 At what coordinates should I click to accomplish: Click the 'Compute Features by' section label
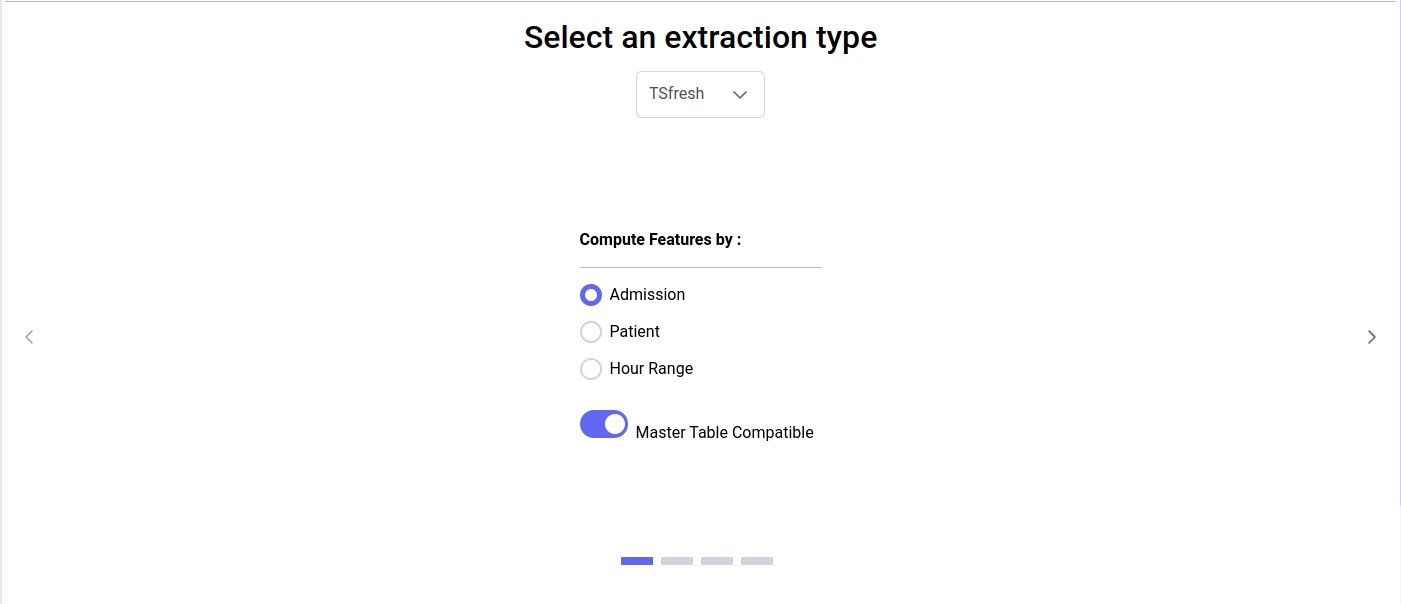click(660, 240)
